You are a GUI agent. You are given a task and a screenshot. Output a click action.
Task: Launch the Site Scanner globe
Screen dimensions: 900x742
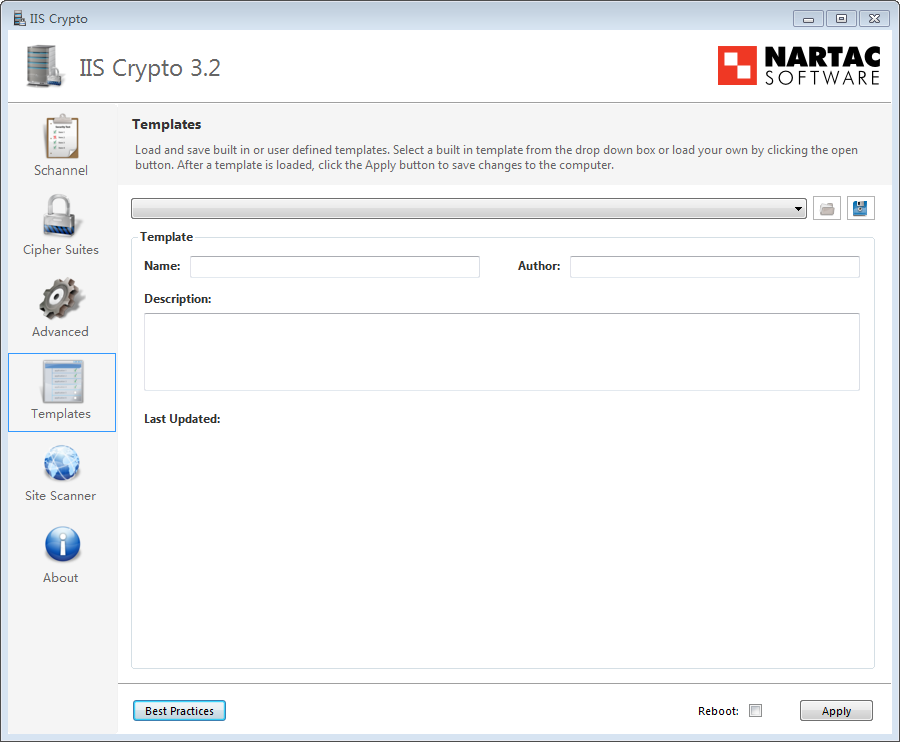coord(61,472)
